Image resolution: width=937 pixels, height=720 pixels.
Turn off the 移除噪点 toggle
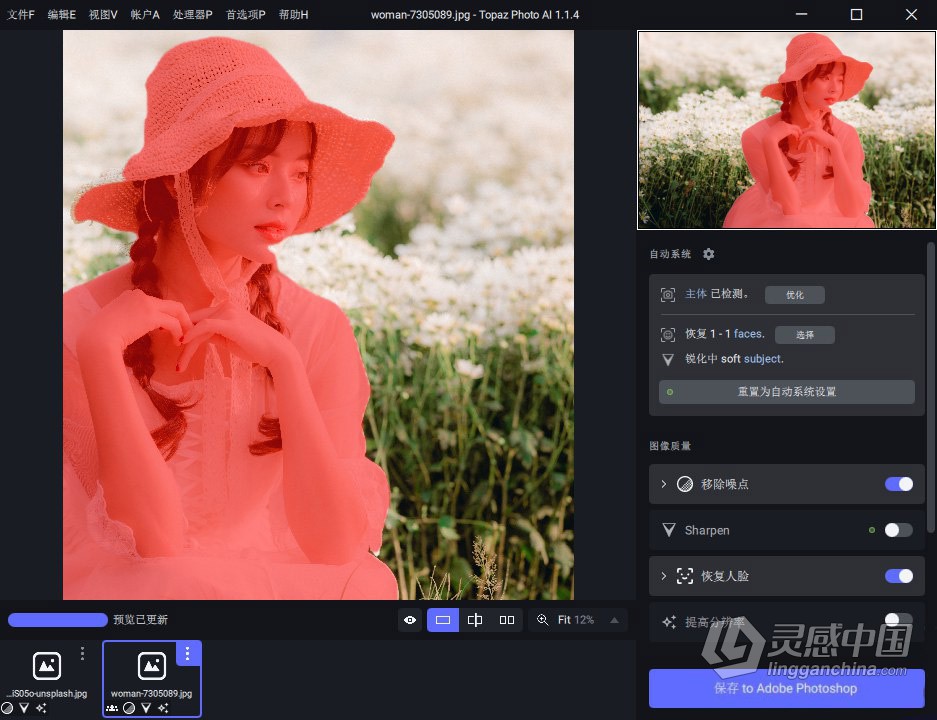click(899, 484)
